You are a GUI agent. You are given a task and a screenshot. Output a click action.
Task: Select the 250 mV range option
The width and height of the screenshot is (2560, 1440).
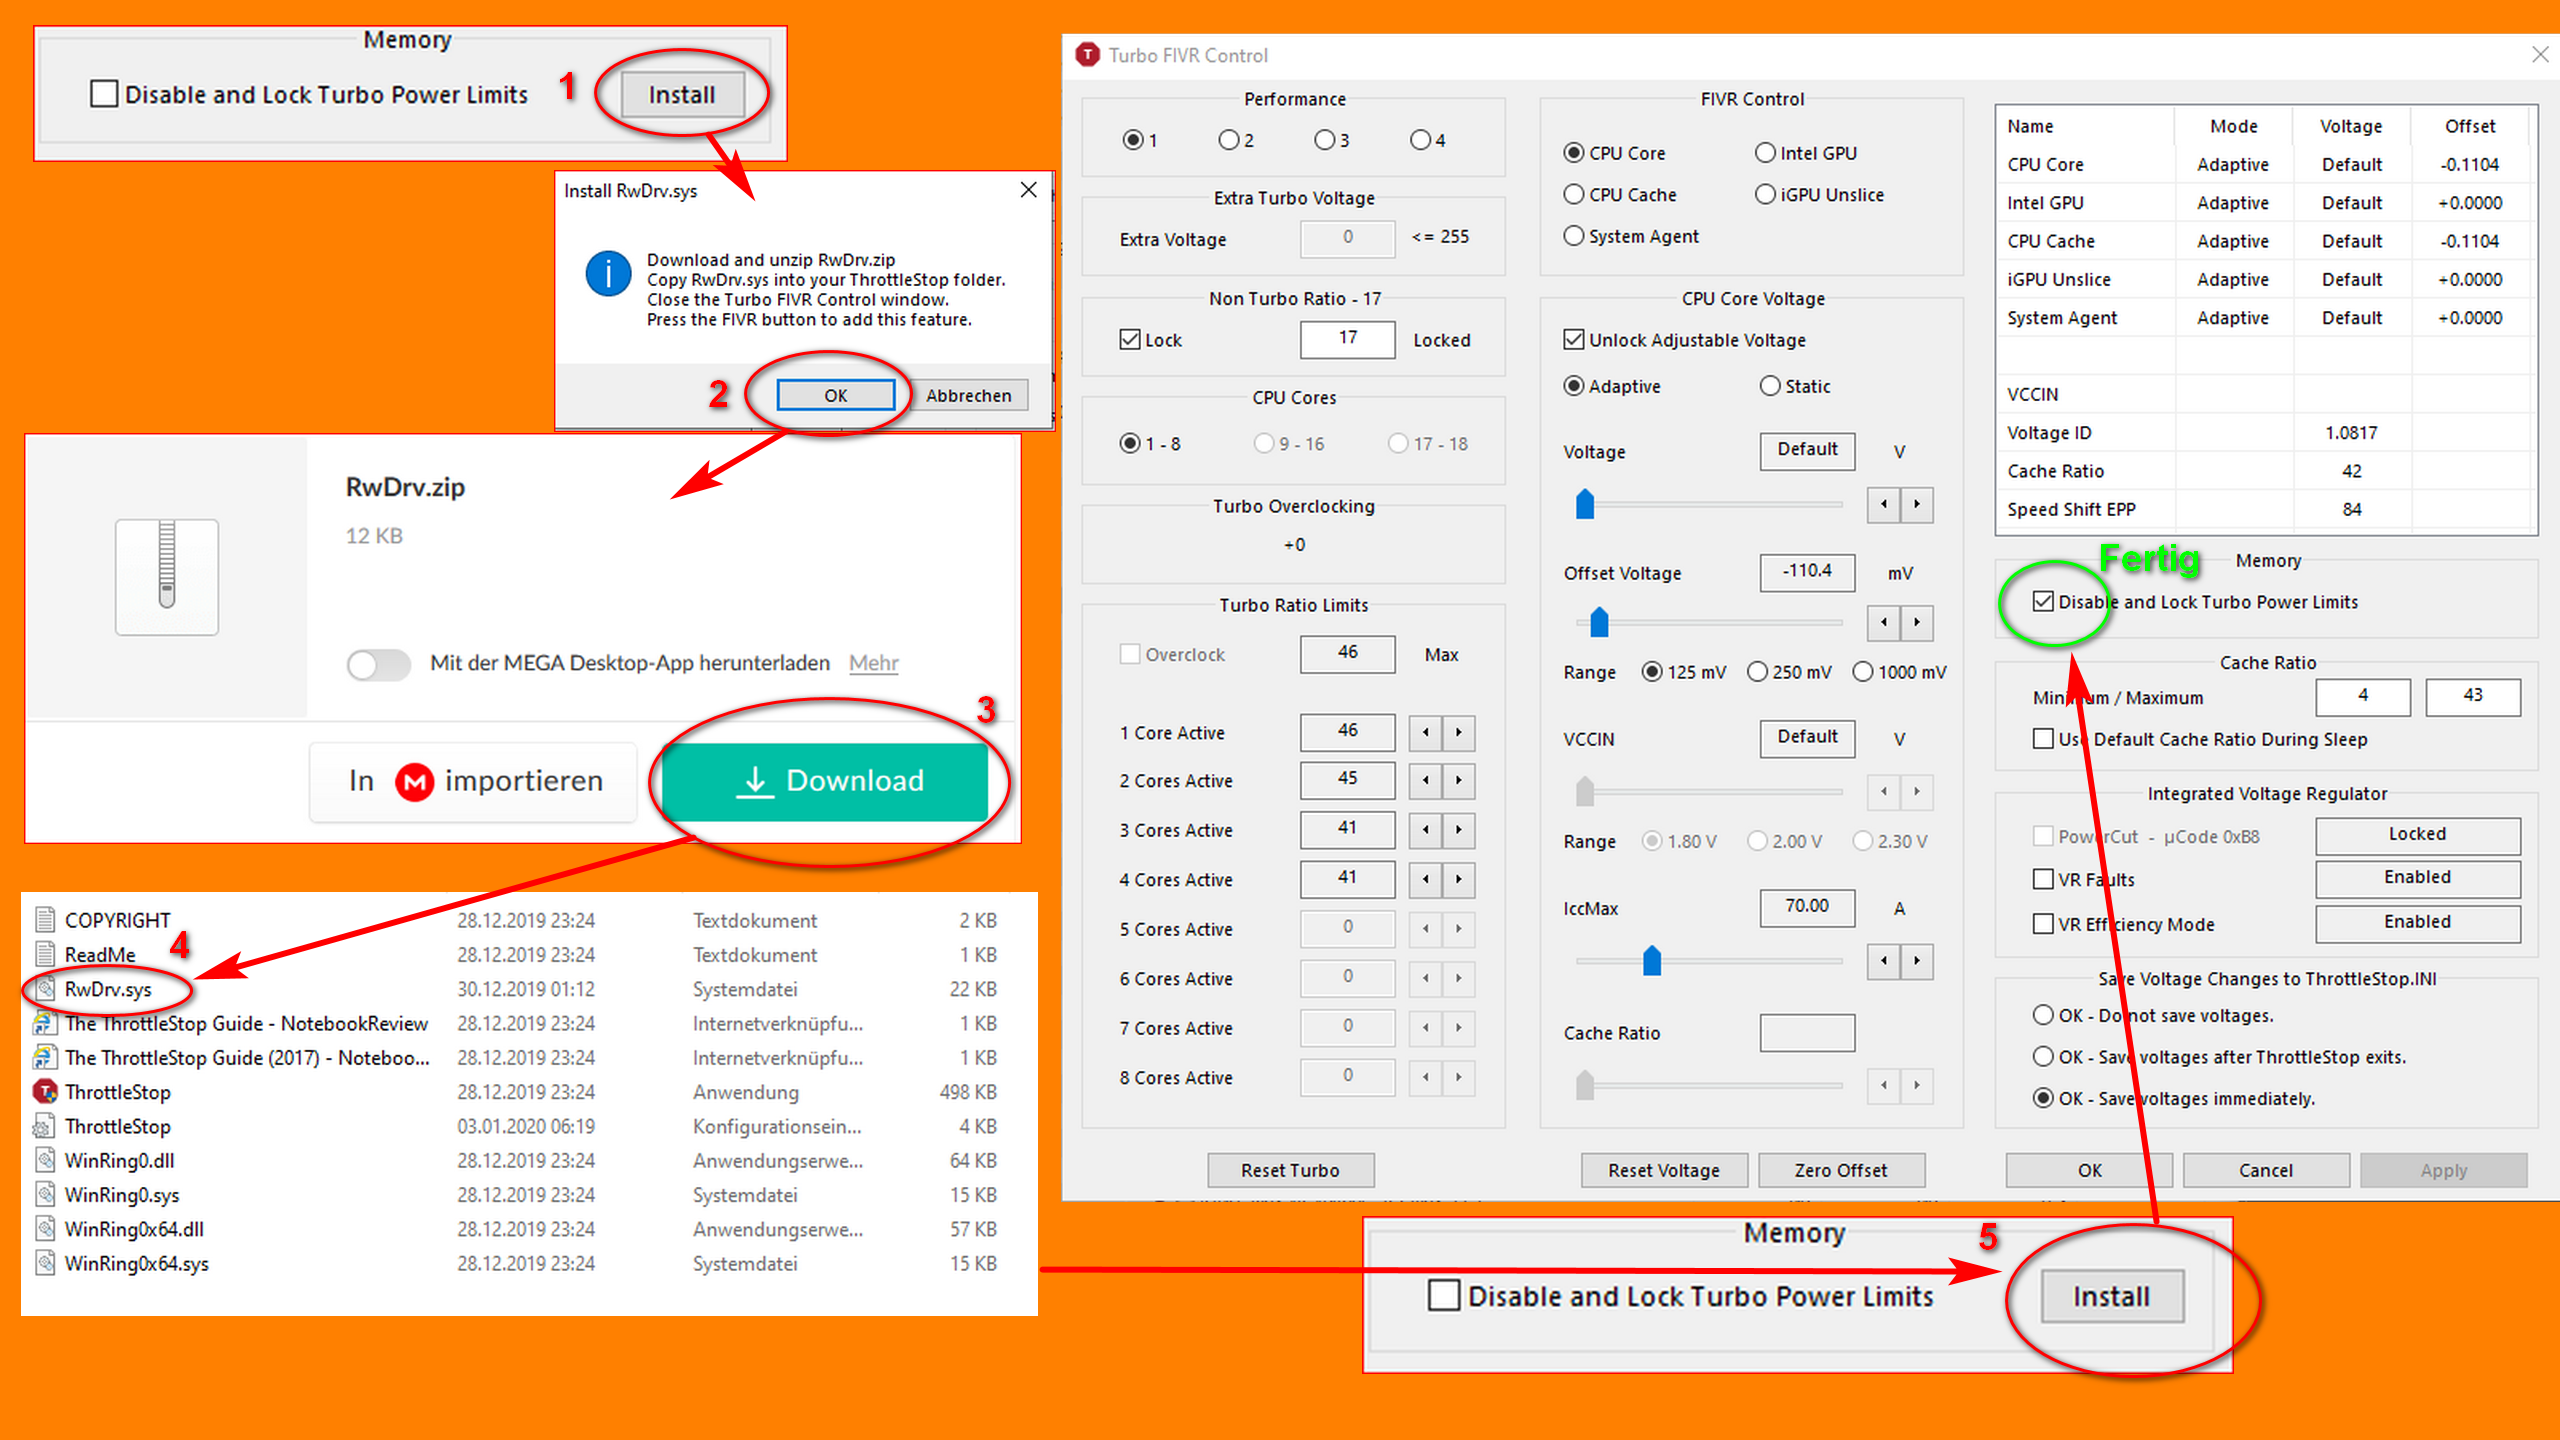(x=1757, y=672)
